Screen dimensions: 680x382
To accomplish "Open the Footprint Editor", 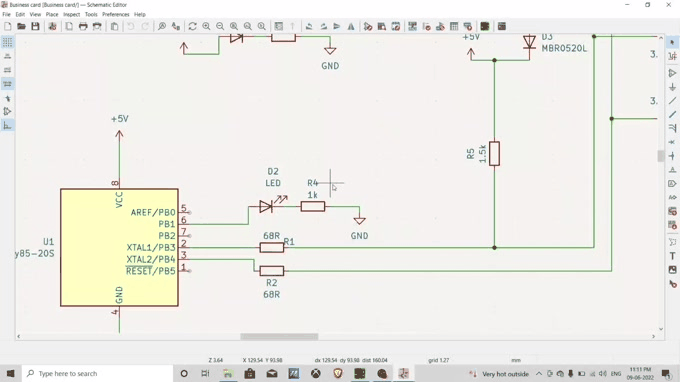I will pyautogui.click(x=396, y=26).
